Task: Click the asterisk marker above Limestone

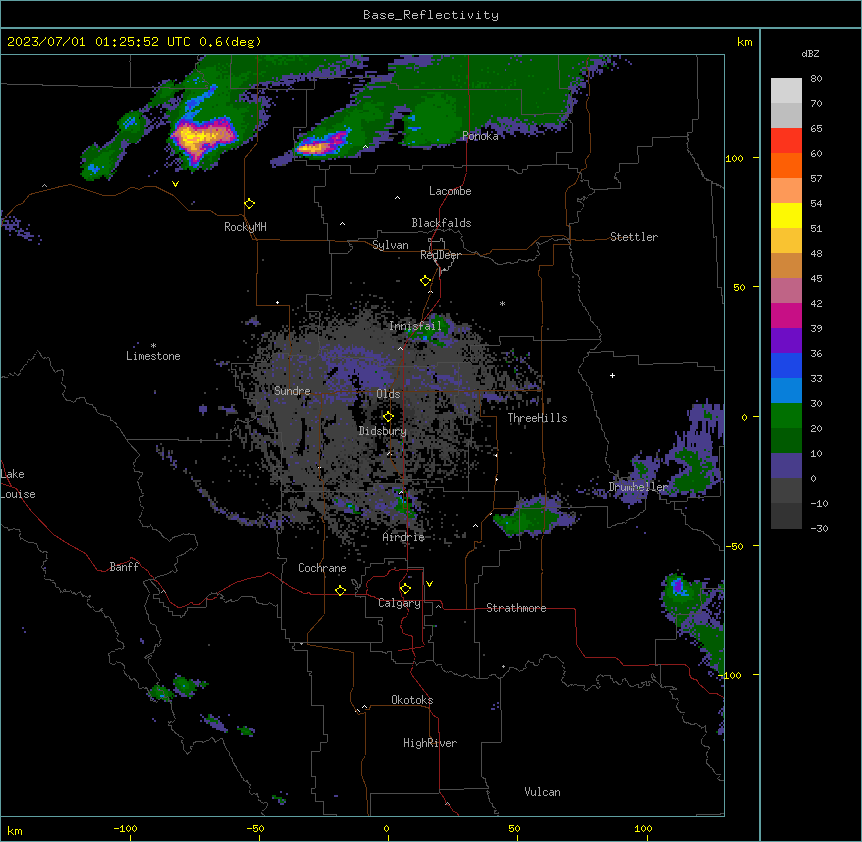Action: 153,346
